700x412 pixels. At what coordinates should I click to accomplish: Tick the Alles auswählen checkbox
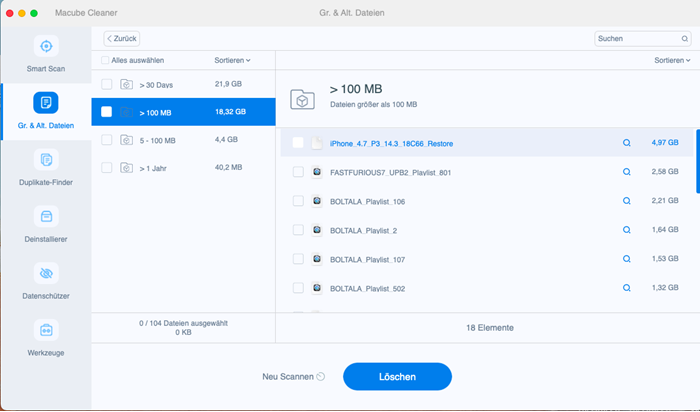(x=105, y=60)
